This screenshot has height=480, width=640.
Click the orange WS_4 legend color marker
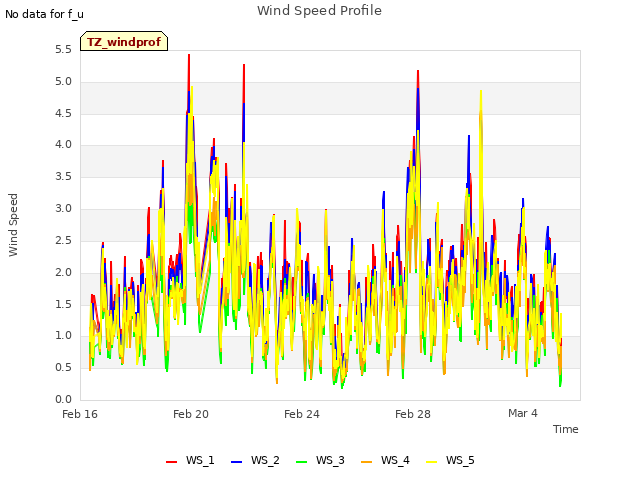tap(367, 462)
